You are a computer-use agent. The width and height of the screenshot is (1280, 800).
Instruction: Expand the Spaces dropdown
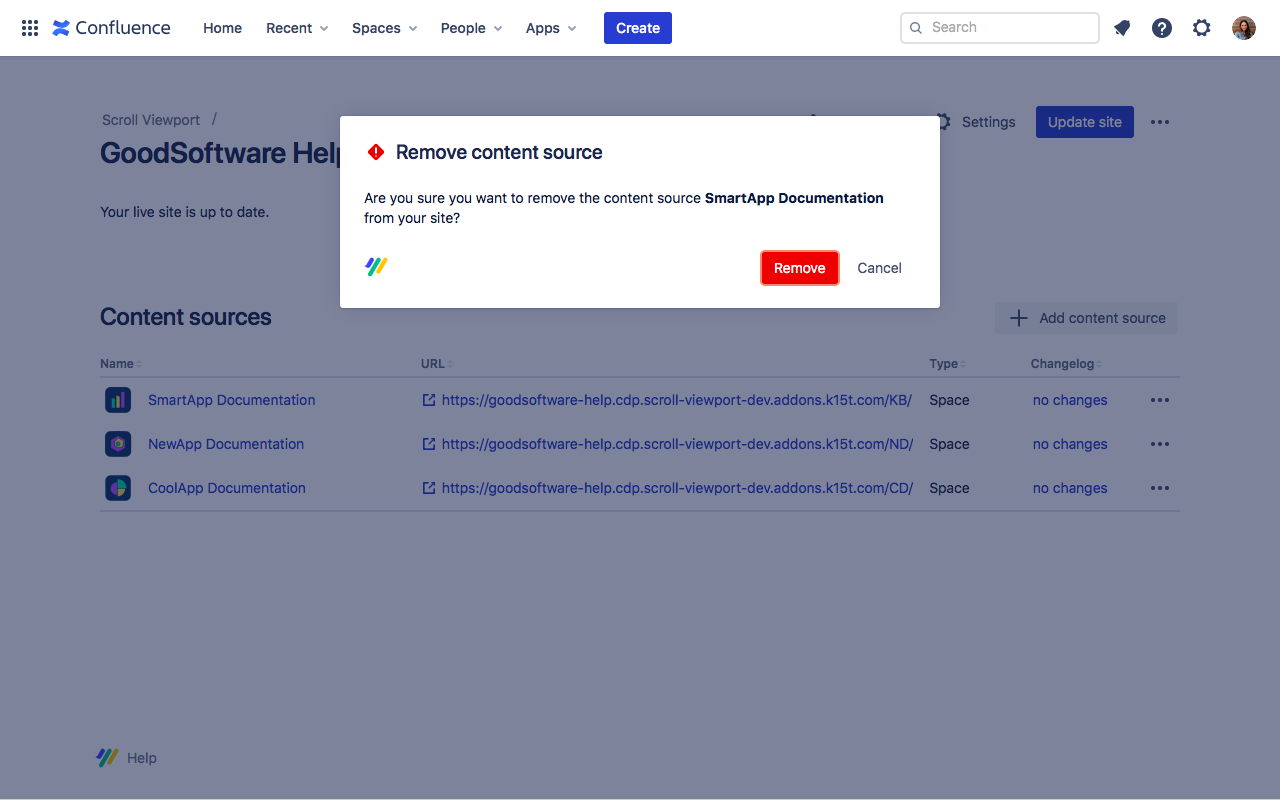[x=384, y=28]
